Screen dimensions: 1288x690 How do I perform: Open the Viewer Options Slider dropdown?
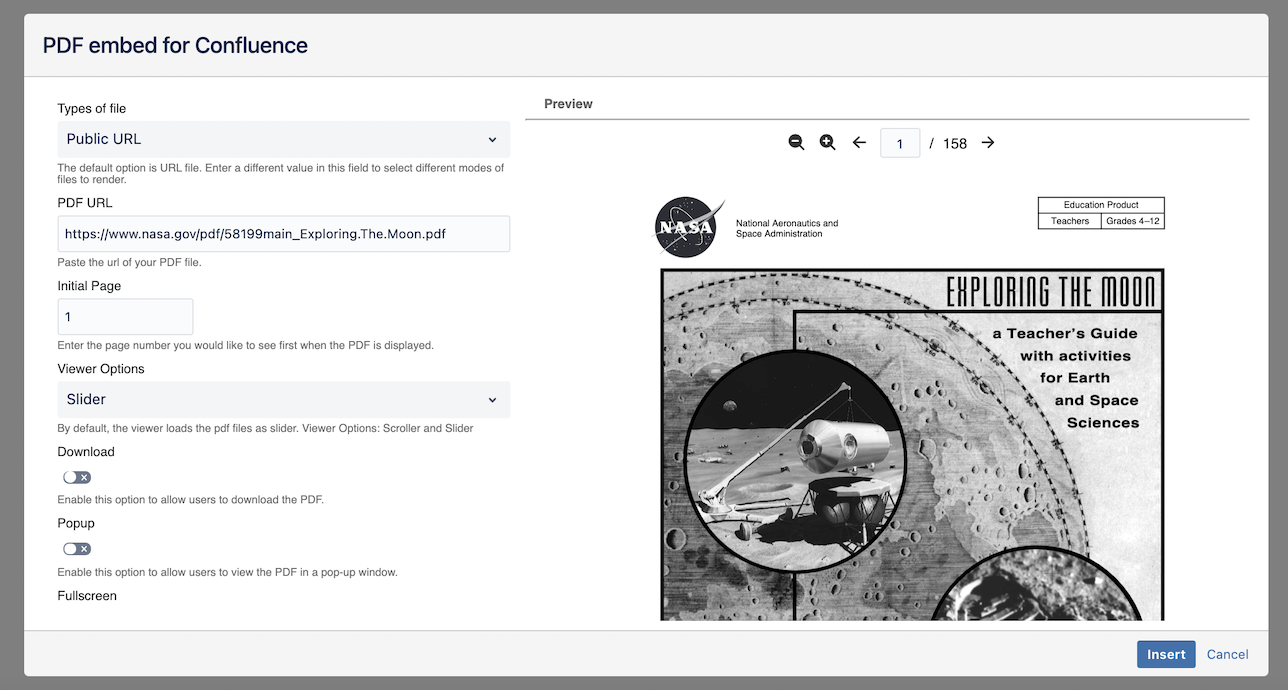point(284,399)
